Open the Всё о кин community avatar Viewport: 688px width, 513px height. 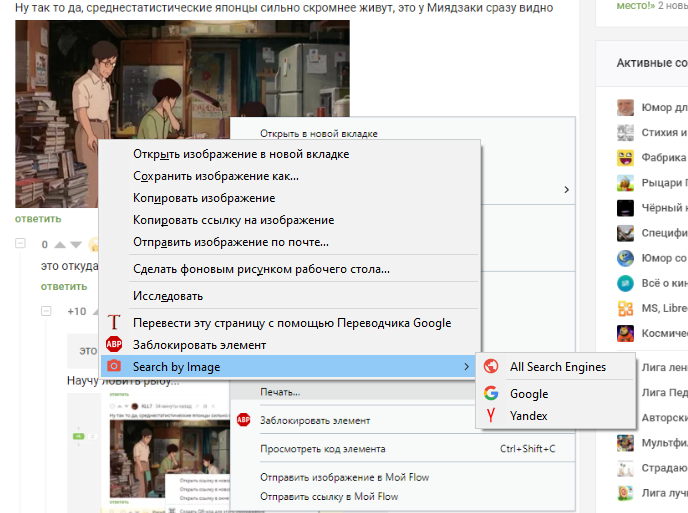point(625,283)
